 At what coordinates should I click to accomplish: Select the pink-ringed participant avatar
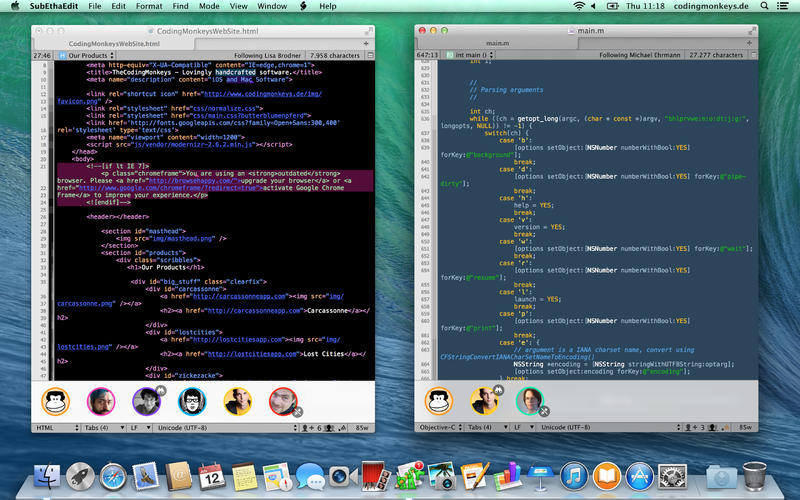(x=100, y=401)
